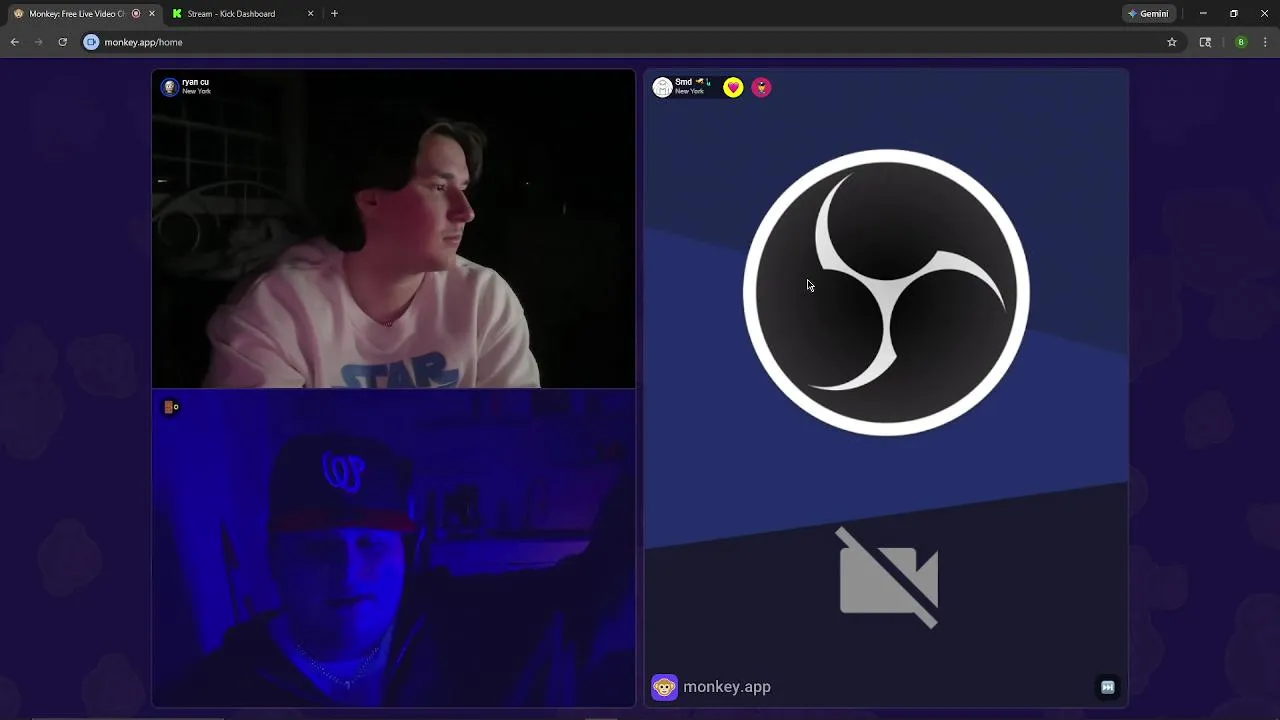
Task: Open the Chrome three-dot menu
Action: (1265, 42)
